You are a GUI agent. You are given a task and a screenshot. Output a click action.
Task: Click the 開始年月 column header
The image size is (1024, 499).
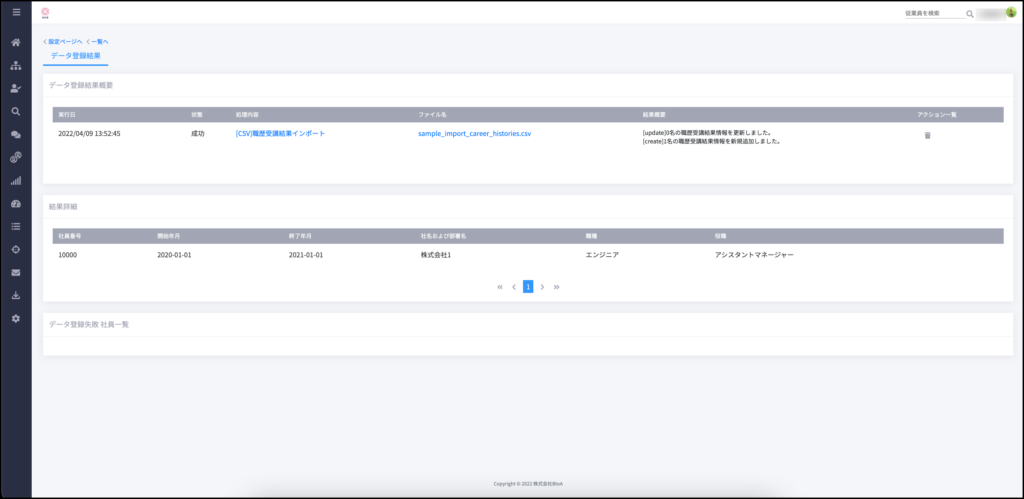coord(168,236)
